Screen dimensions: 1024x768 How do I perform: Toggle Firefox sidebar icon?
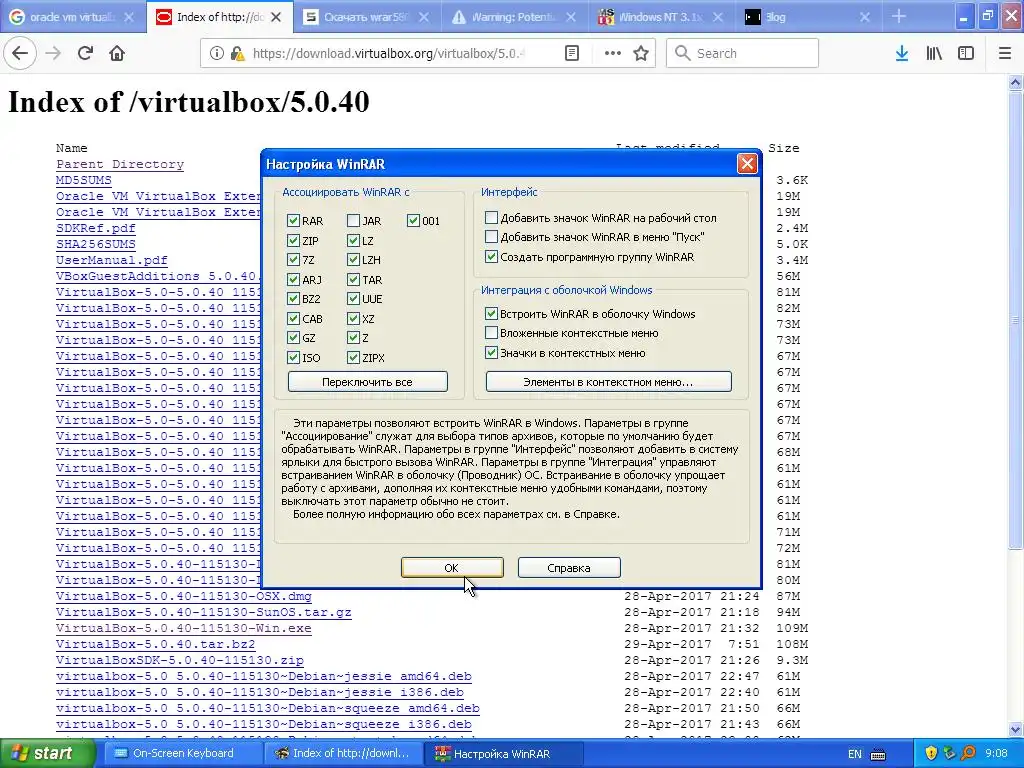[x=966, y=54]
